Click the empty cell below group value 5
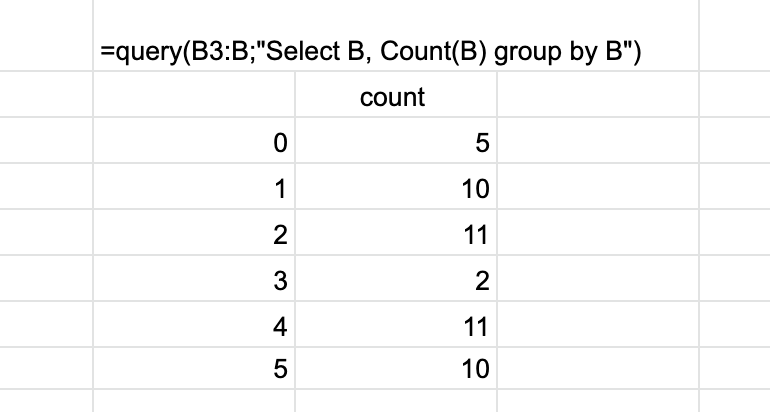 tap(194, 401)
